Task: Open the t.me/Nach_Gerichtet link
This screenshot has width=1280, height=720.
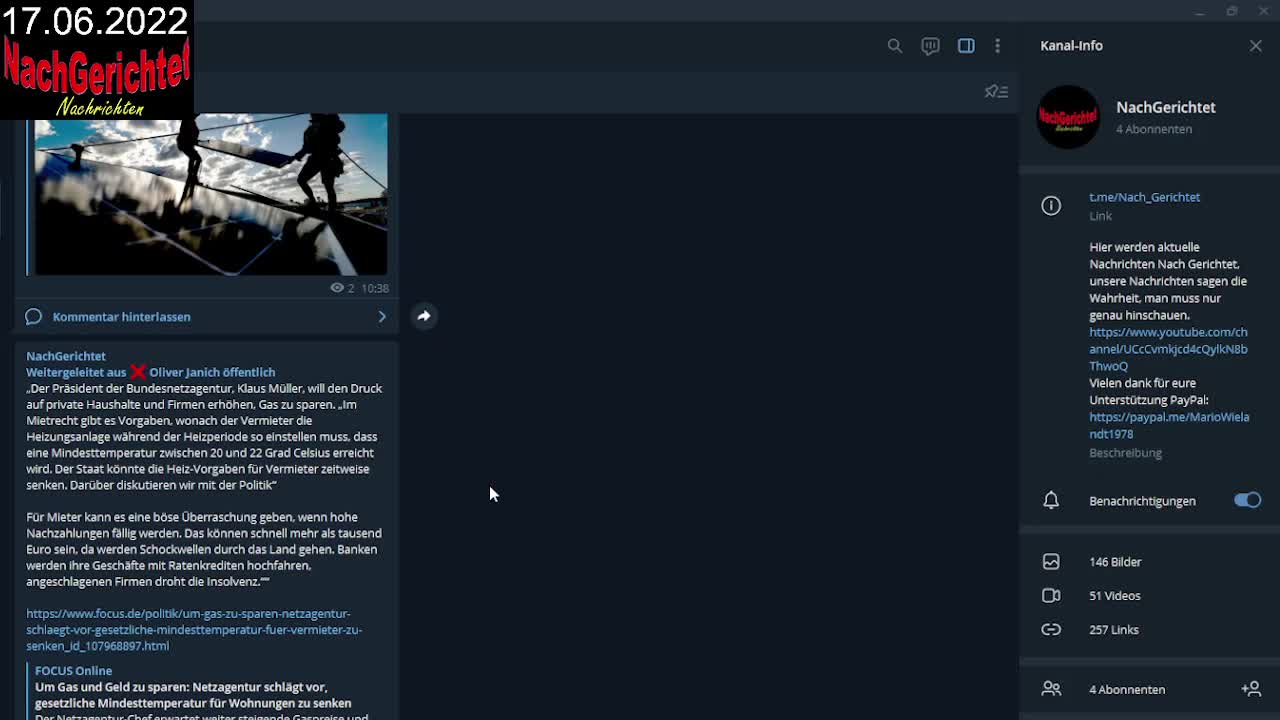Action: click(1144, 197)
